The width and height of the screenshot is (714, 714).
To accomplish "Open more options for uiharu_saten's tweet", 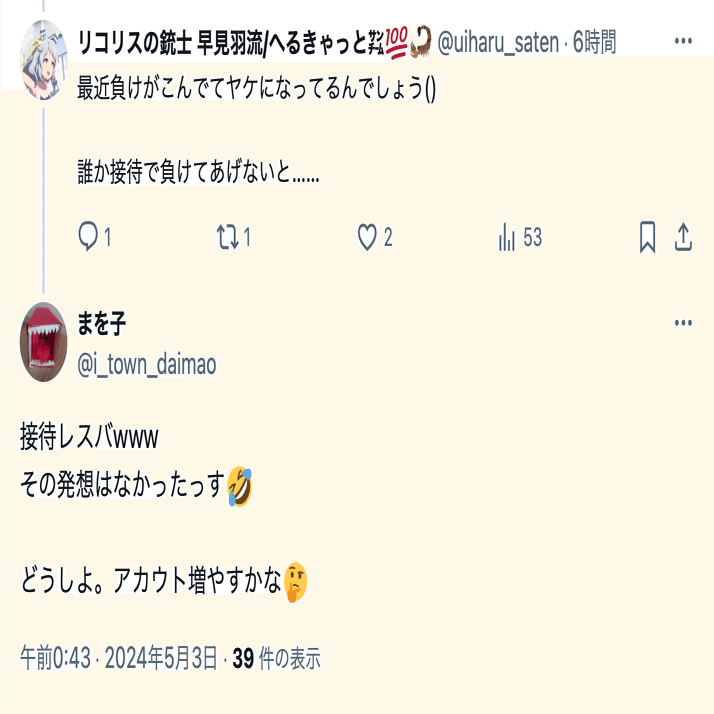I will (x=683, y=41).
